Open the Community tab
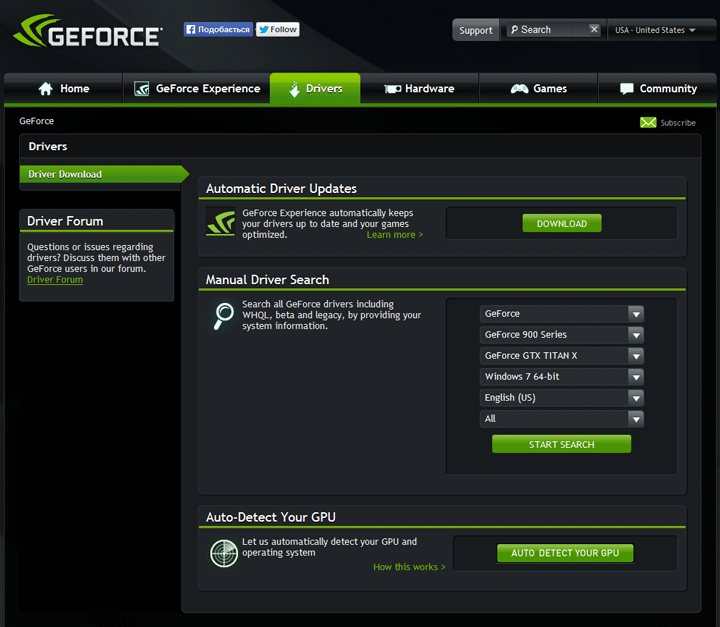The image size is (720, 627). [658, 89]
